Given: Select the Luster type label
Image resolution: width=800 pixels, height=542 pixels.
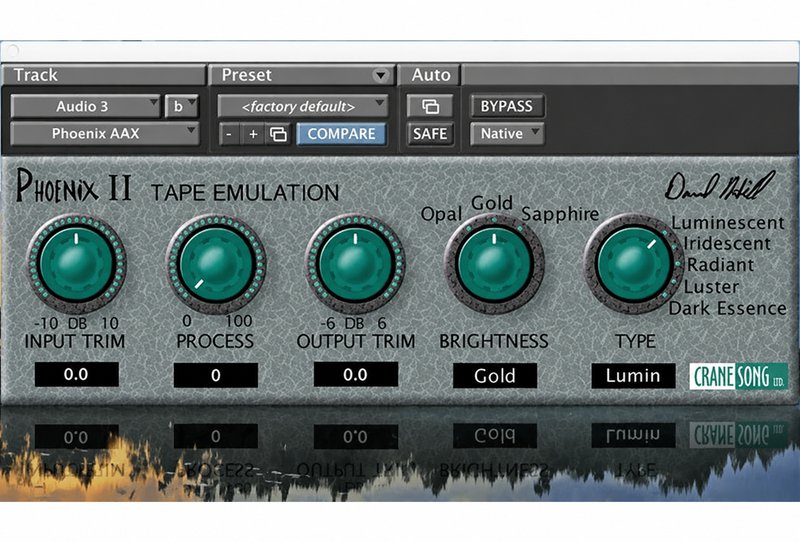Looking at the screenshot, I should [x=711, y=287].
